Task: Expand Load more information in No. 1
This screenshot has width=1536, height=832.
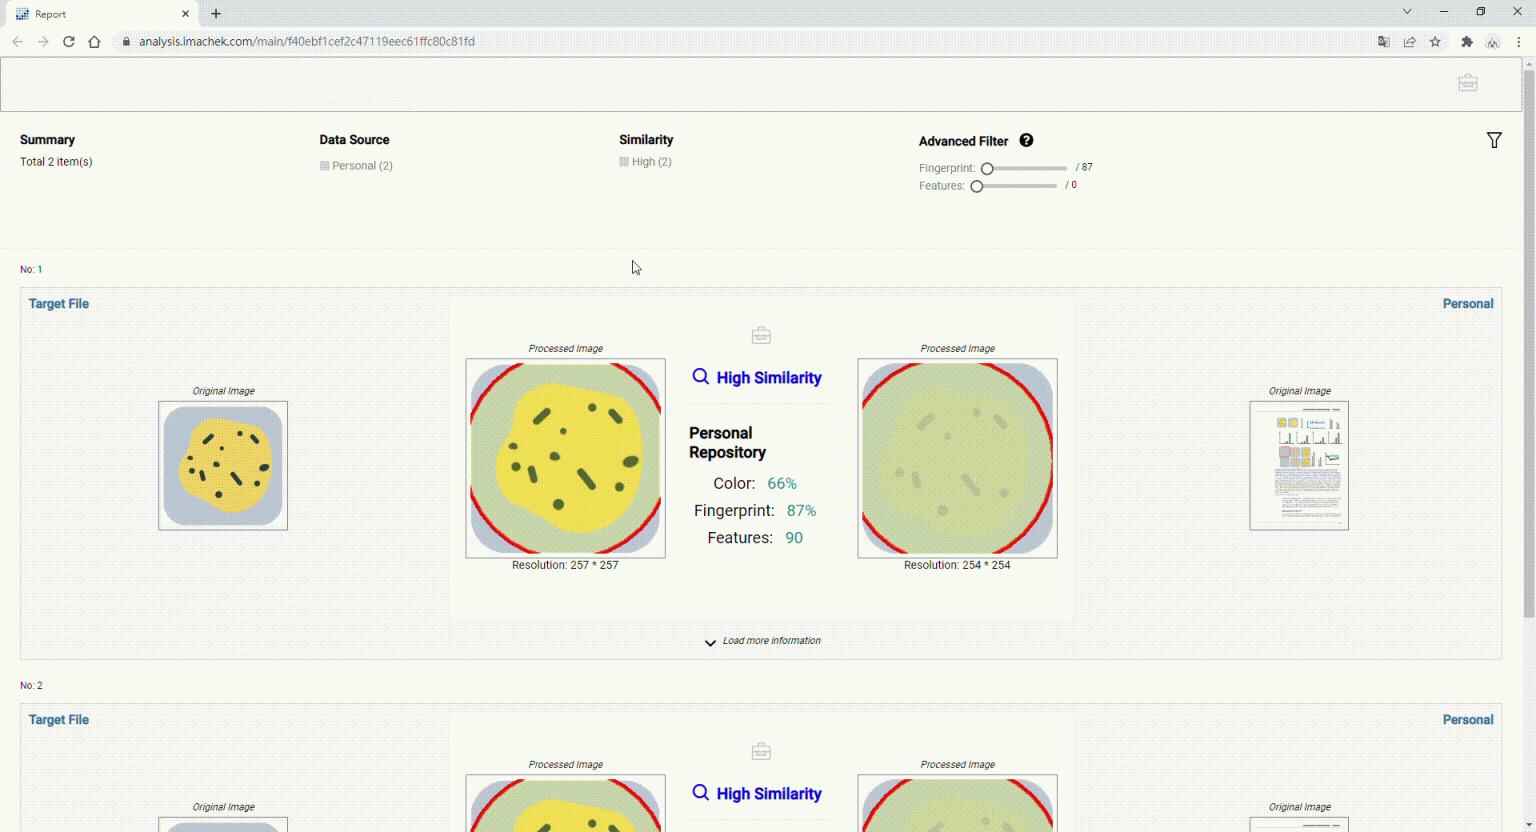Action: [762, 641]
